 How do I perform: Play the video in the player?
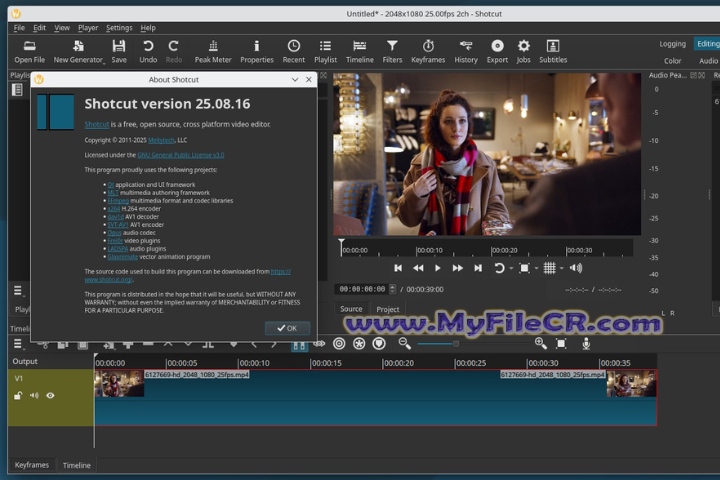[438, 268]
